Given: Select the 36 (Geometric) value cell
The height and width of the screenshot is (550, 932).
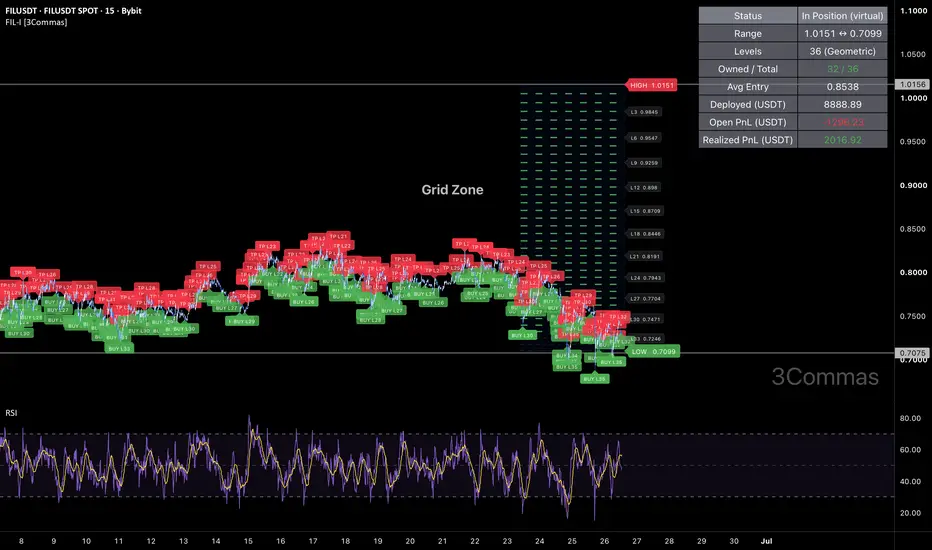Looking at the screenshot, I should coord(842,51).
